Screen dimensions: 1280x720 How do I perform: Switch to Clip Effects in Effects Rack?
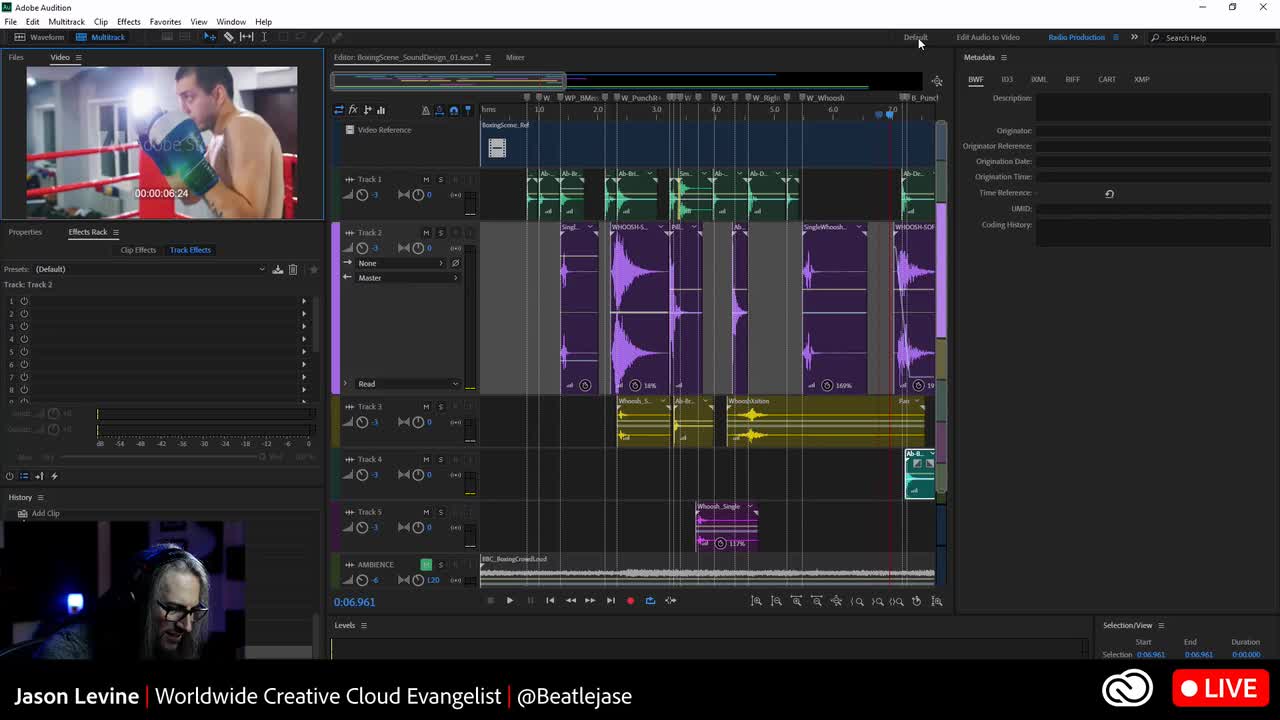138,250
